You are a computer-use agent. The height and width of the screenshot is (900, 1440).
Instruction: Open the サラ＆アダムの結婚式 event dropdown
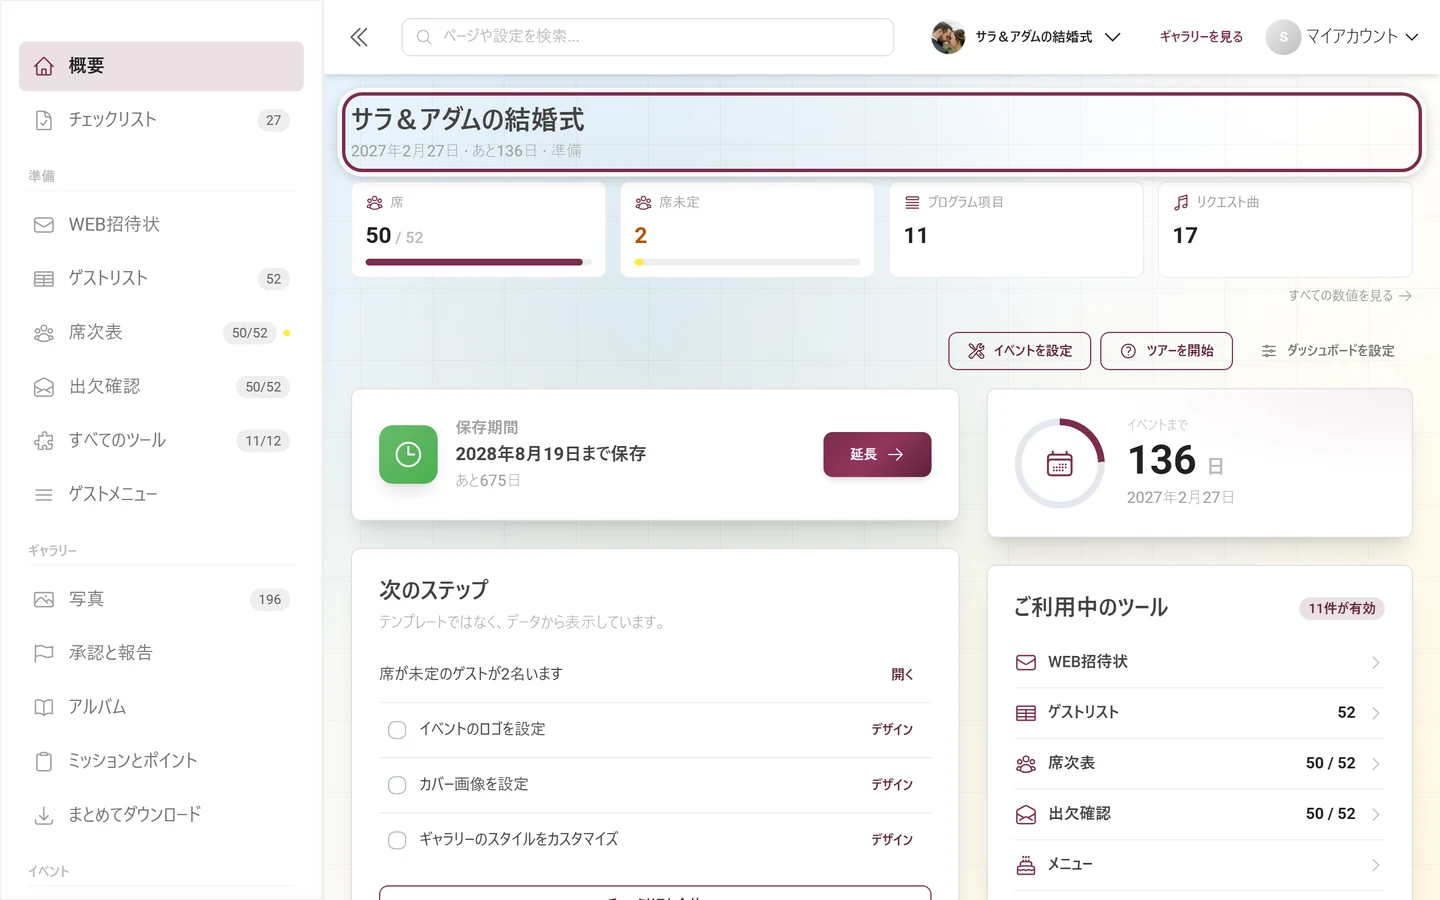pyautogui.click(x=1026, y=37)
